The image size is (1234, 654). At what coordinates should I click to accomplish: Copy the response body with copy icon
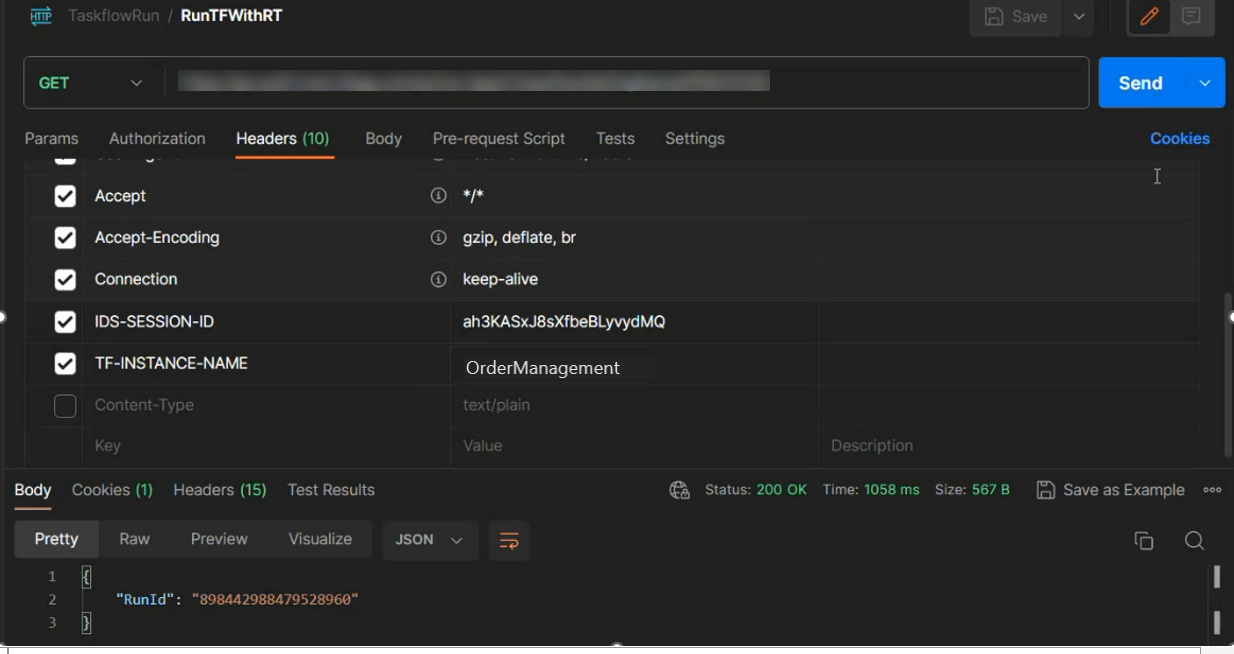click(x=1144, y=541)
